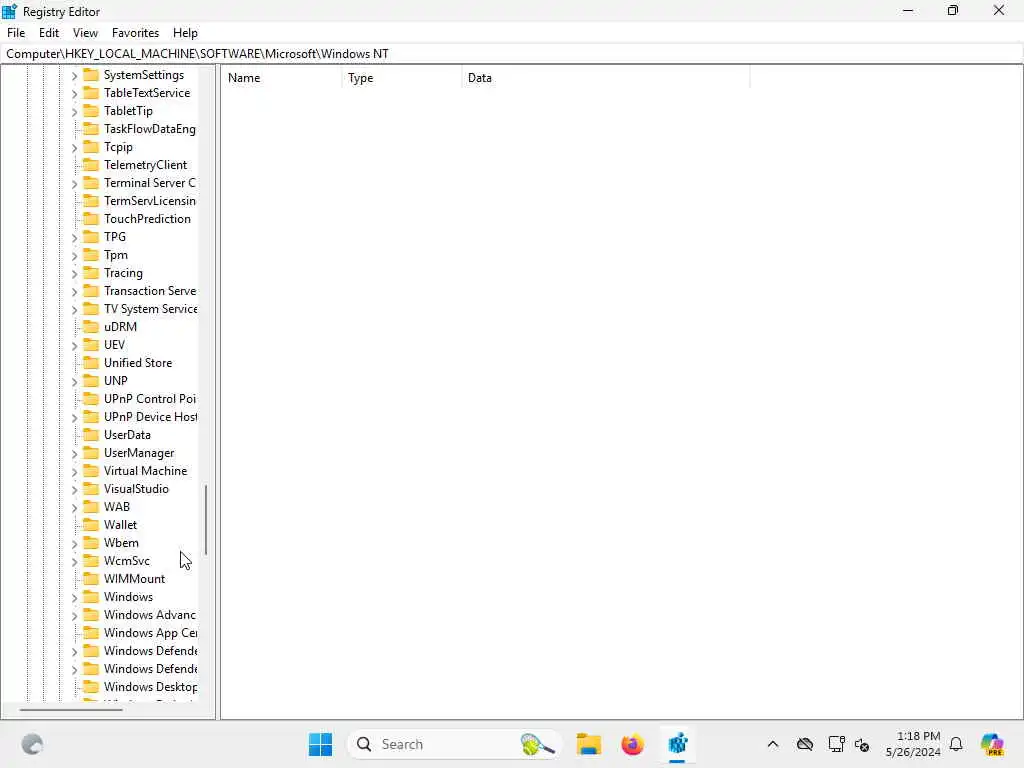Click the Registry Editor title bar icon
The width and height of the screenshot is (1024, 768).
(9, 11)
